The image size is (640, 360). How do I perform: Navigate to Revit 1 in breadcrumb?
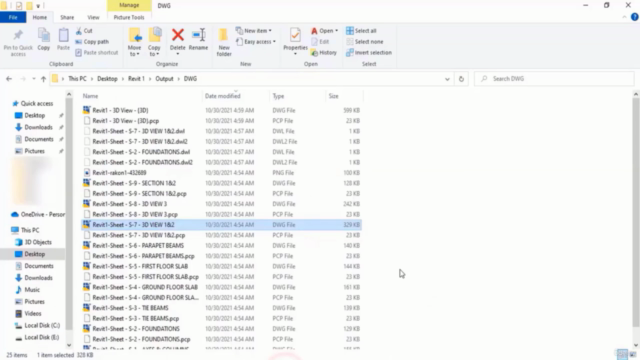point(136,79)
